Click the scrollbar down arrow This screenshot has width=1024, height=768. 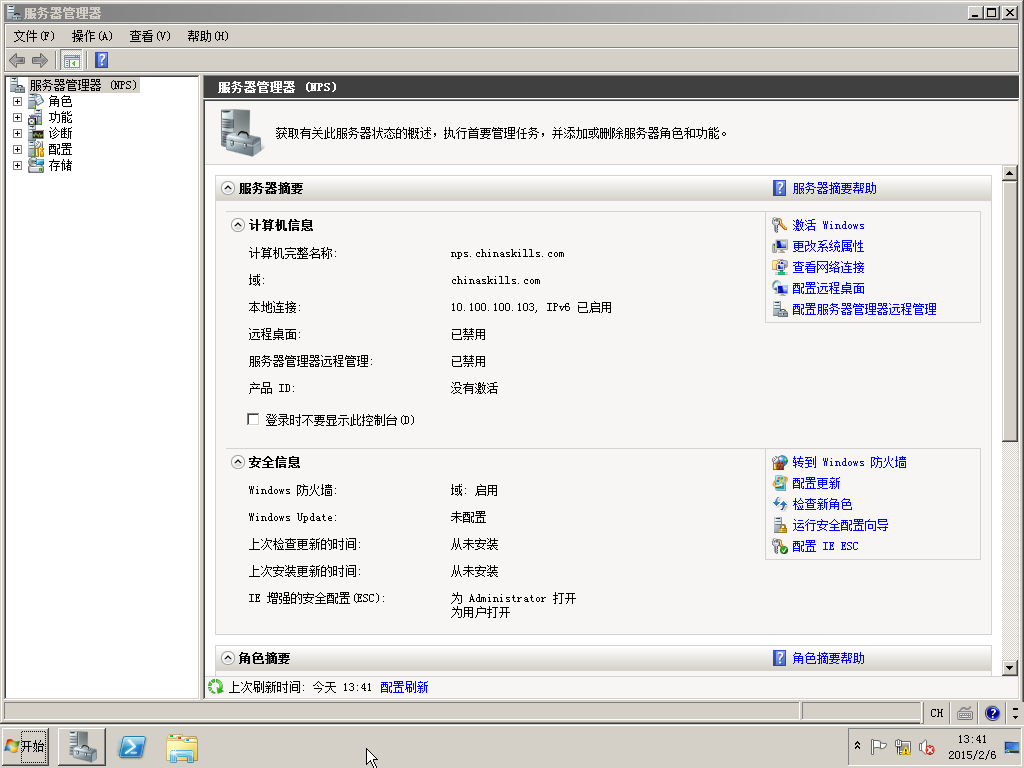[x=1010, y=667]
